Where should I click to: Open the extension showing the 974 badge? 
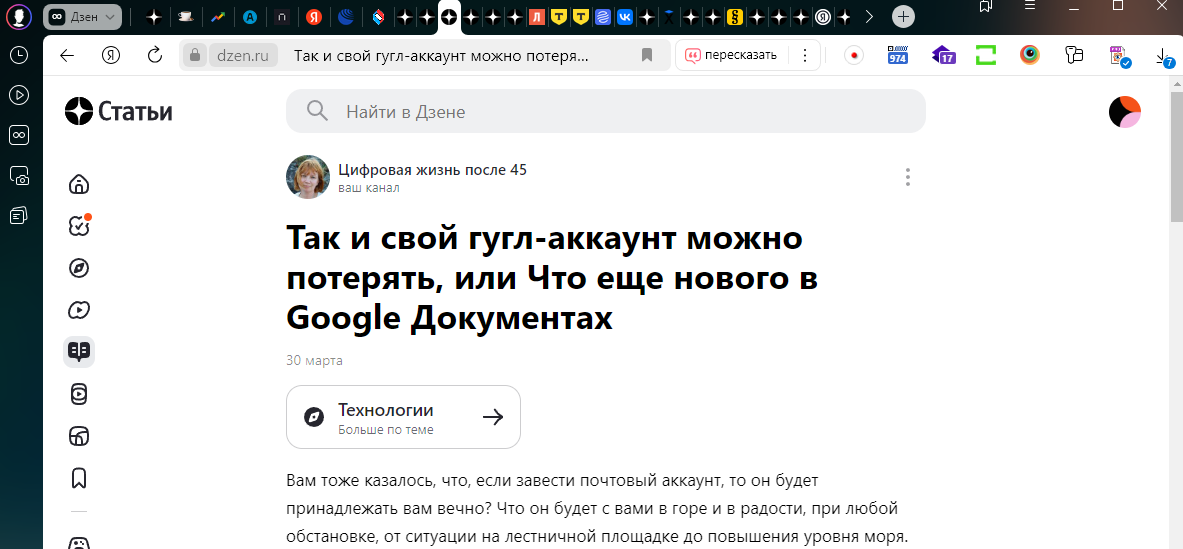click(x=898, y=56)
